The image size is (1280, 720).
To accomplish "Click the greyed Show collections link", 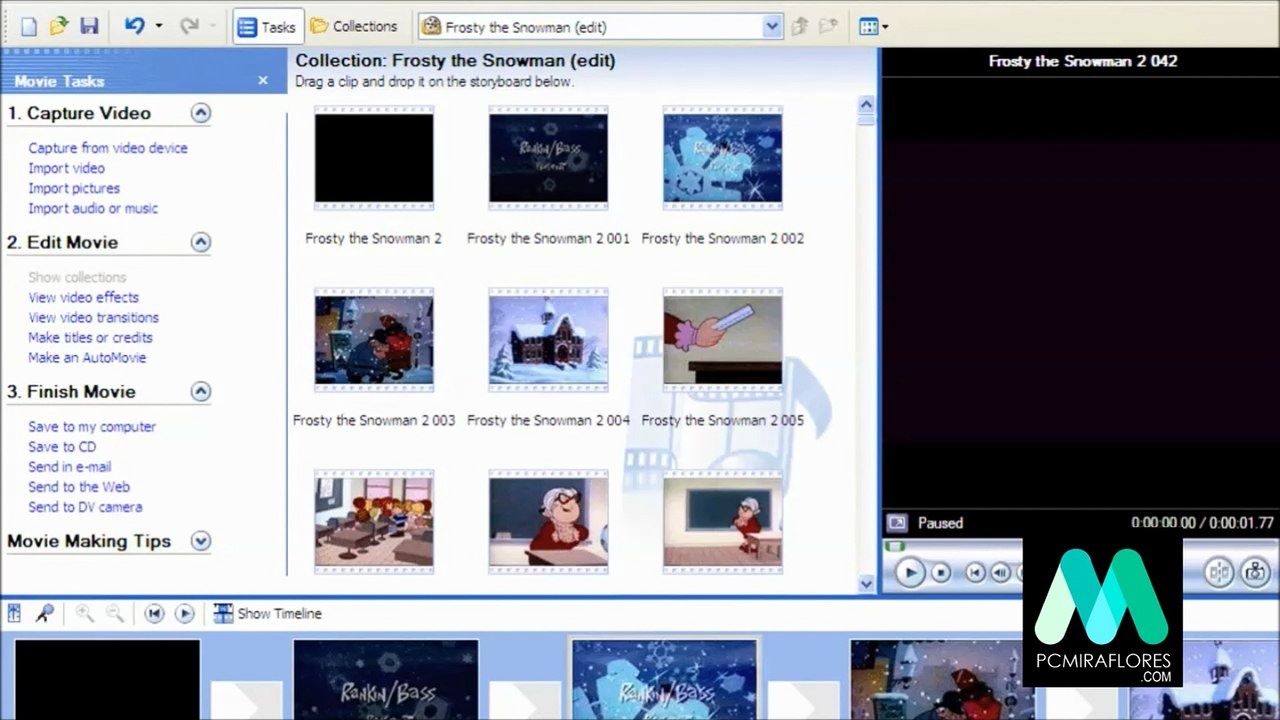I will [x=77, y=277].
